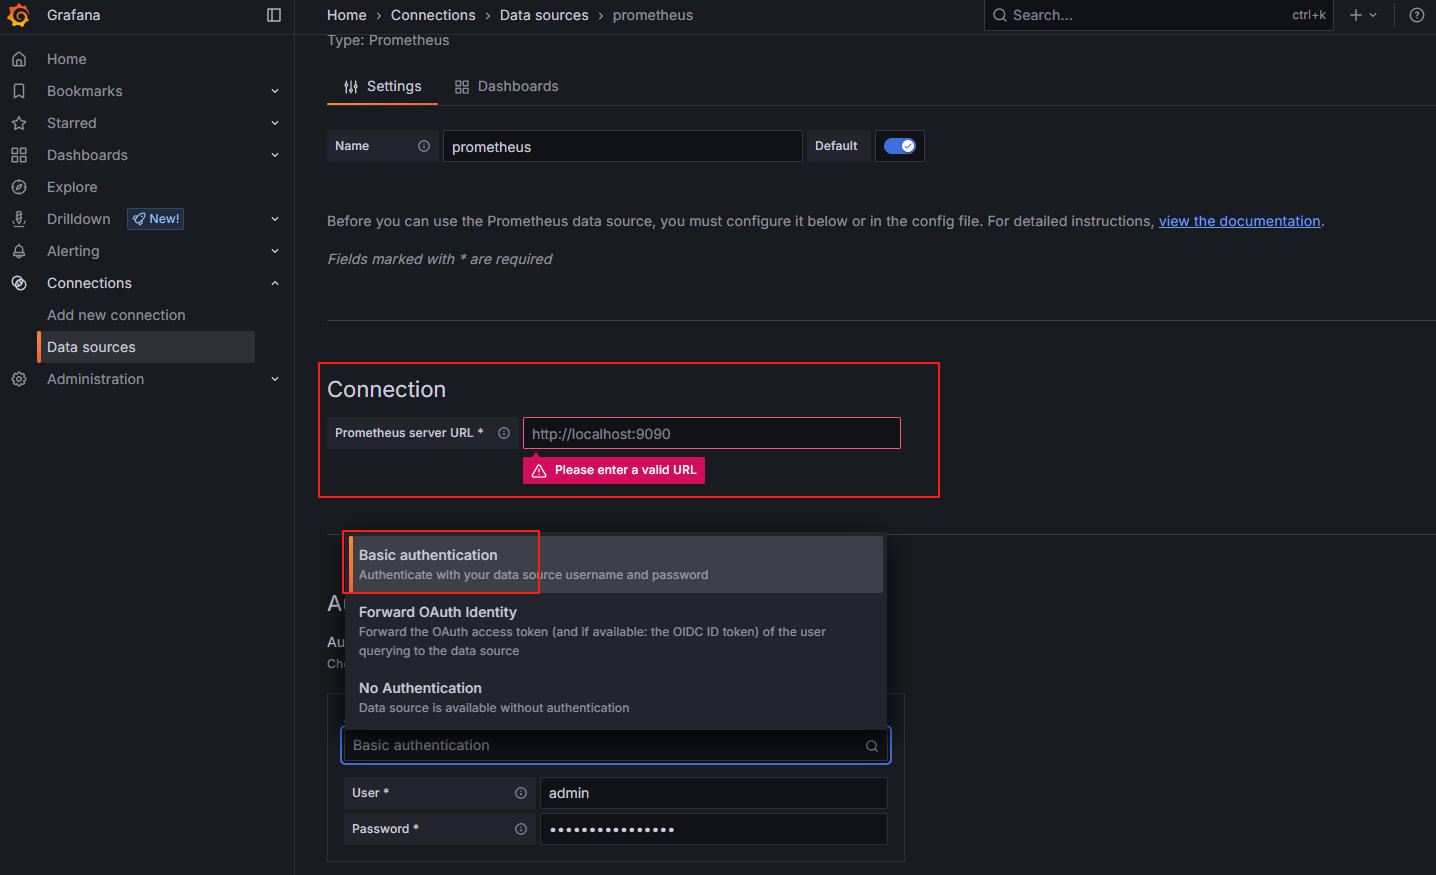Expand the Administration section chevron
The width and height of the screenshot is (1436, 875).
point(275,379)
